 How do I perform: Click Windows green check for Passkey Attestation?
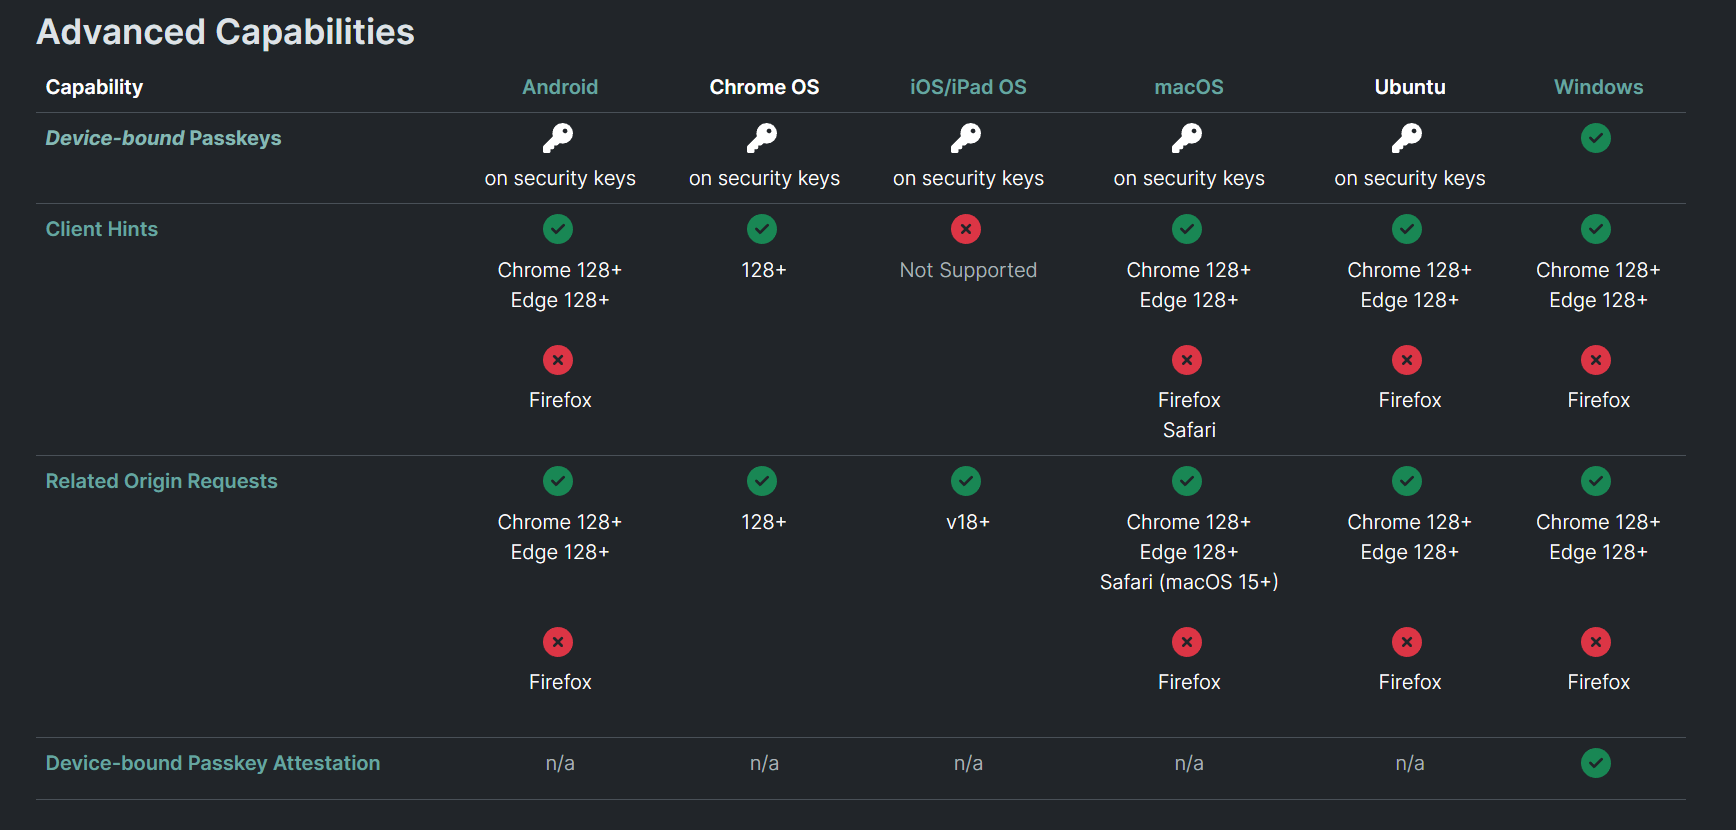(1596, 763)
